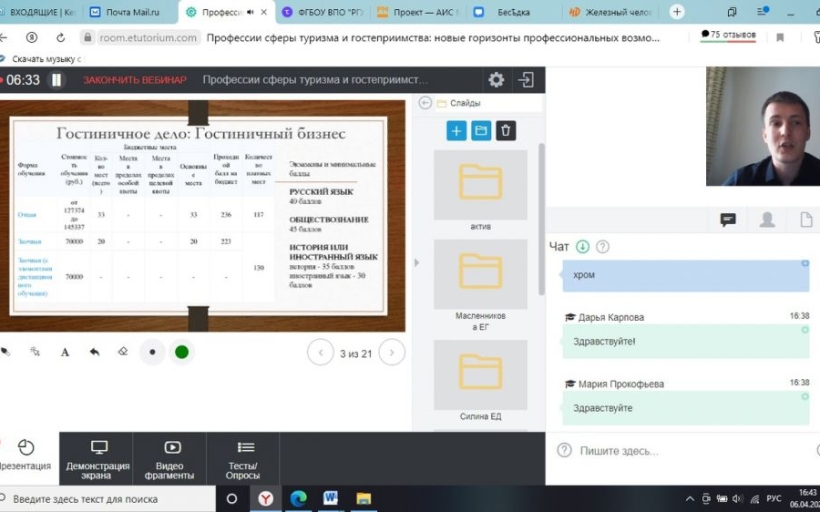Click the Очная study form link

click(27, 214)
